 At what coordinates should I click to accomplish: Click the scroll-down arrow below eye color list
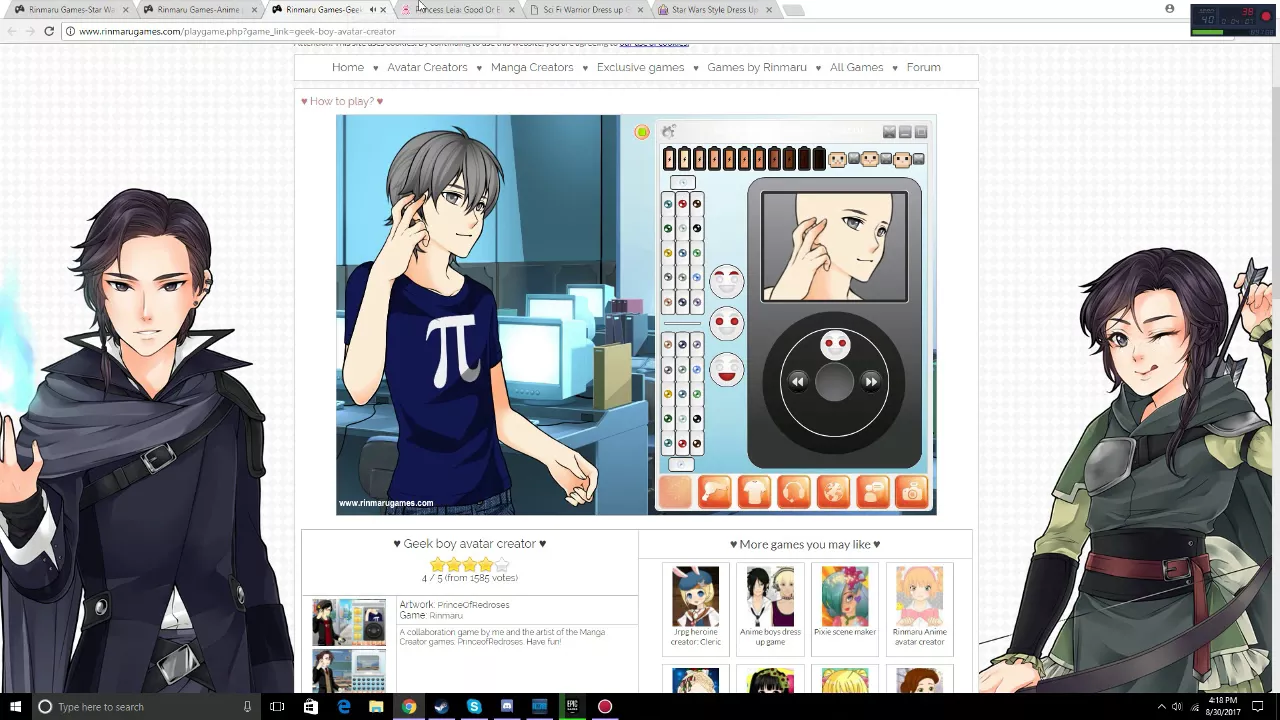pyautogui.click(x=681, y=464)
